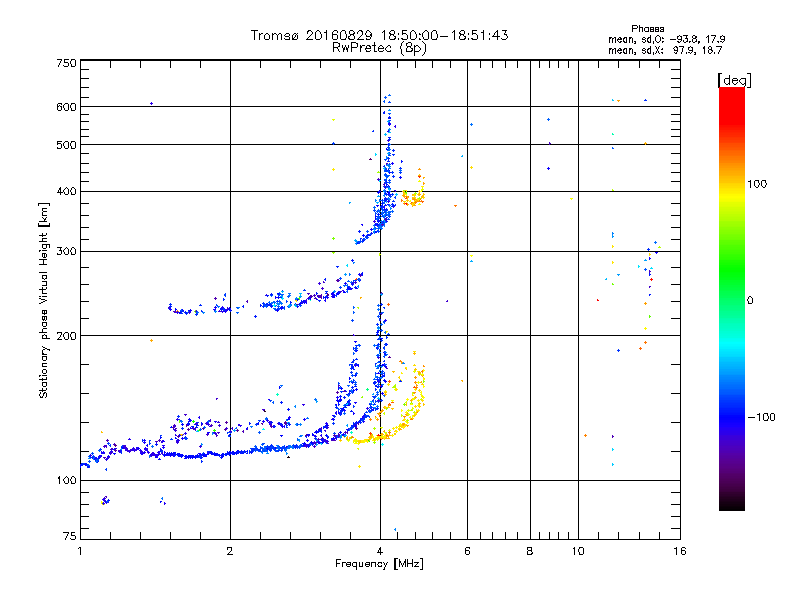Click the y-axis tick label "200"
Viewport: 800px width, 600px height.
pyautogui.click(x=66, y=336)
